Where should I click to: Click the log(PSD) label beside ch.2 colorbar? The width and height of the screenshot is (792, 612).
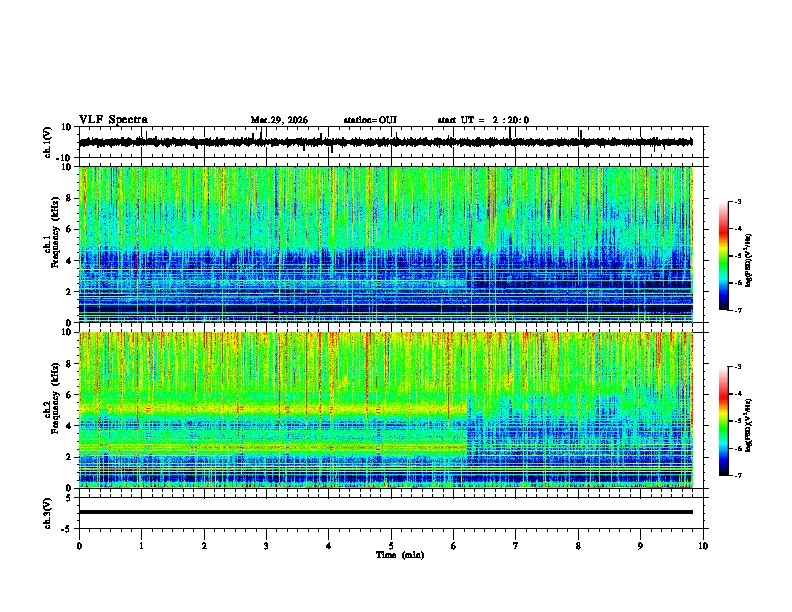click(748, 426)
